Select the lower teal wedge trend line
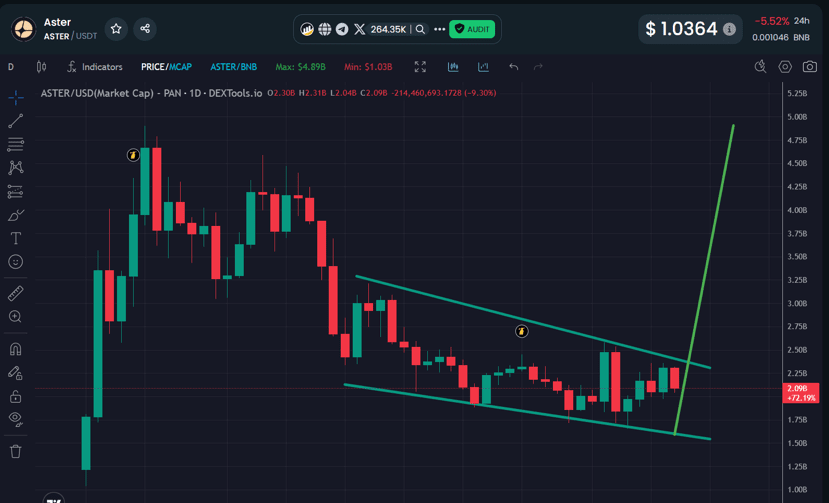 527,411
